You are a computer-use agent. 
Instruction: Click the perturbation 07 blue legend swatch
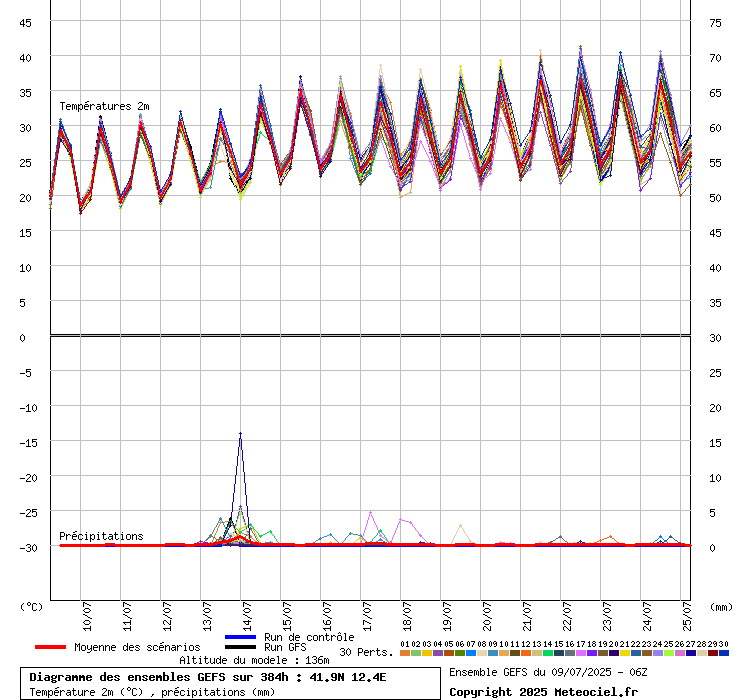coord(471,653)
